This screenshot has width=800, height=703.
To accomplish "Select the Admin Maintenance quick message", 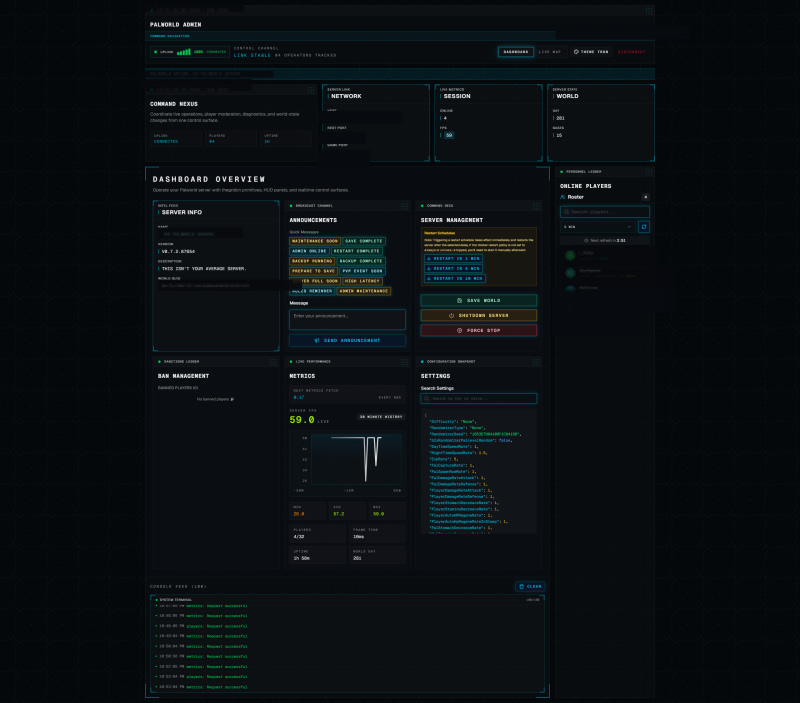I will [x=363, y=291].
